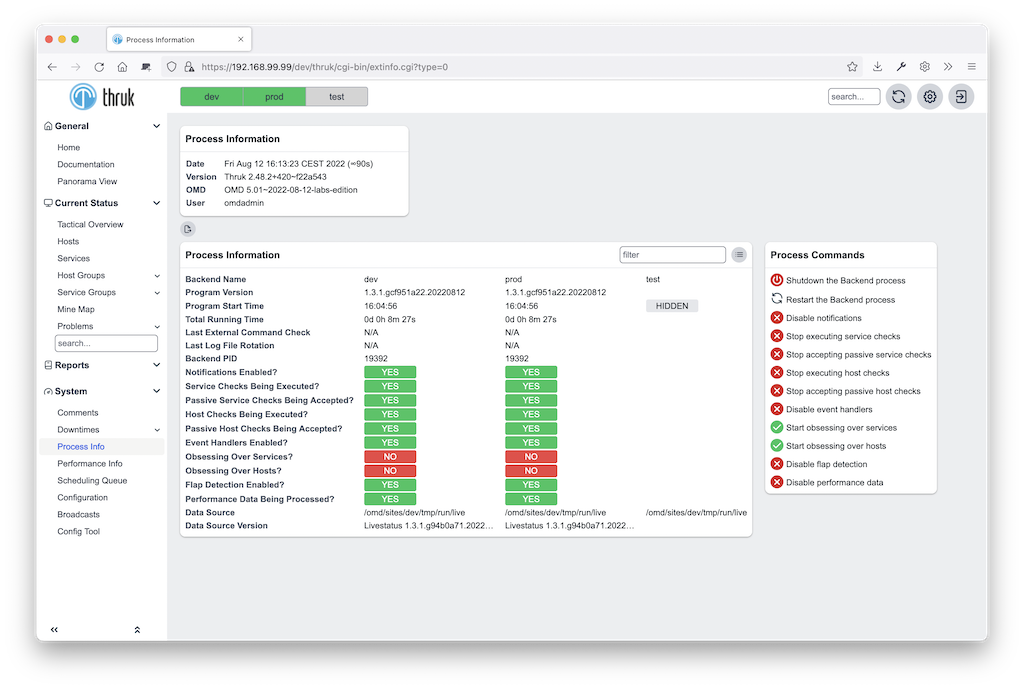Image resolution: width=1024 pixels, height=689 pixels.
Task: Open Tactical Overview in sidebar
Action: coord(90,225)
